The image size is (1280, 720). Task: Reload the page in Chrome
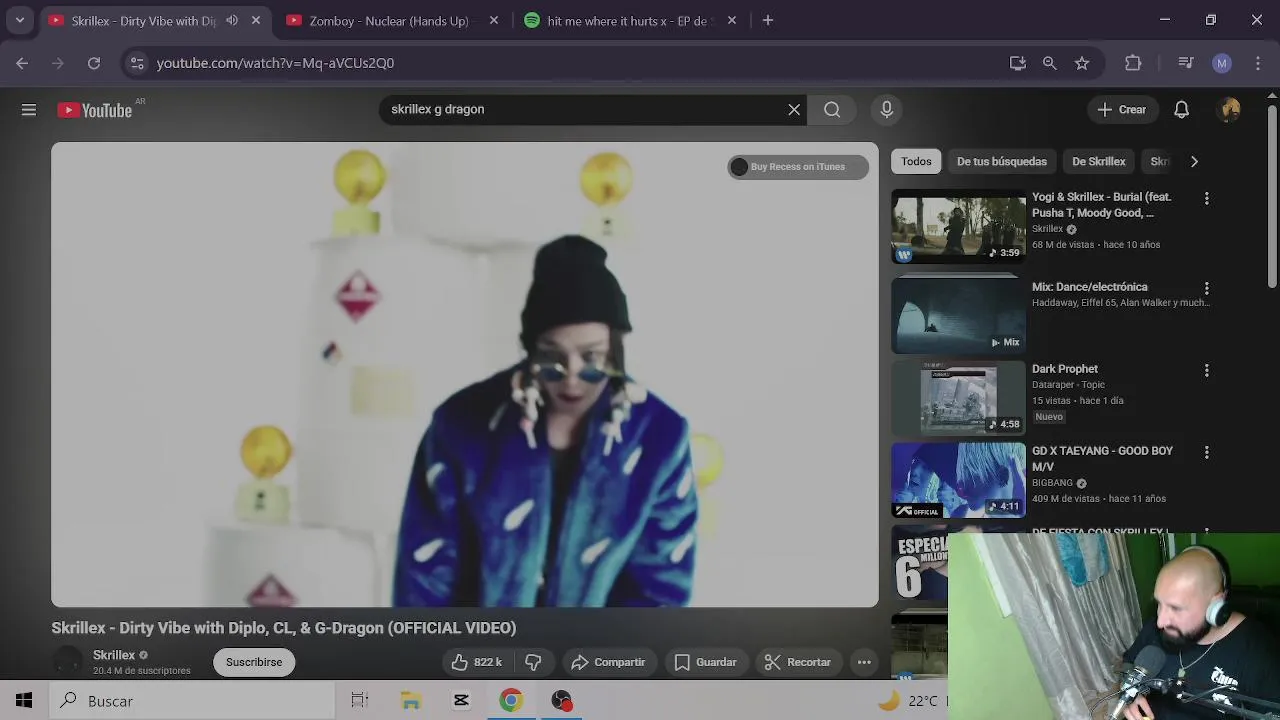[x=94, y=63]
